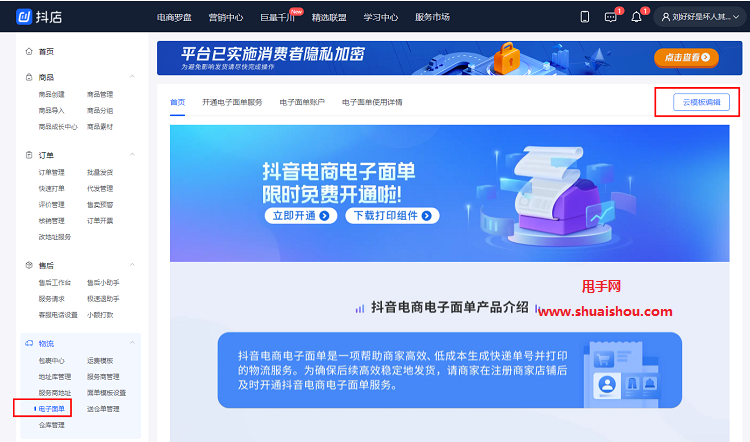Open 商品素材 in sidebar
This screenshot has width=750, height=442.
click(100, 127)
